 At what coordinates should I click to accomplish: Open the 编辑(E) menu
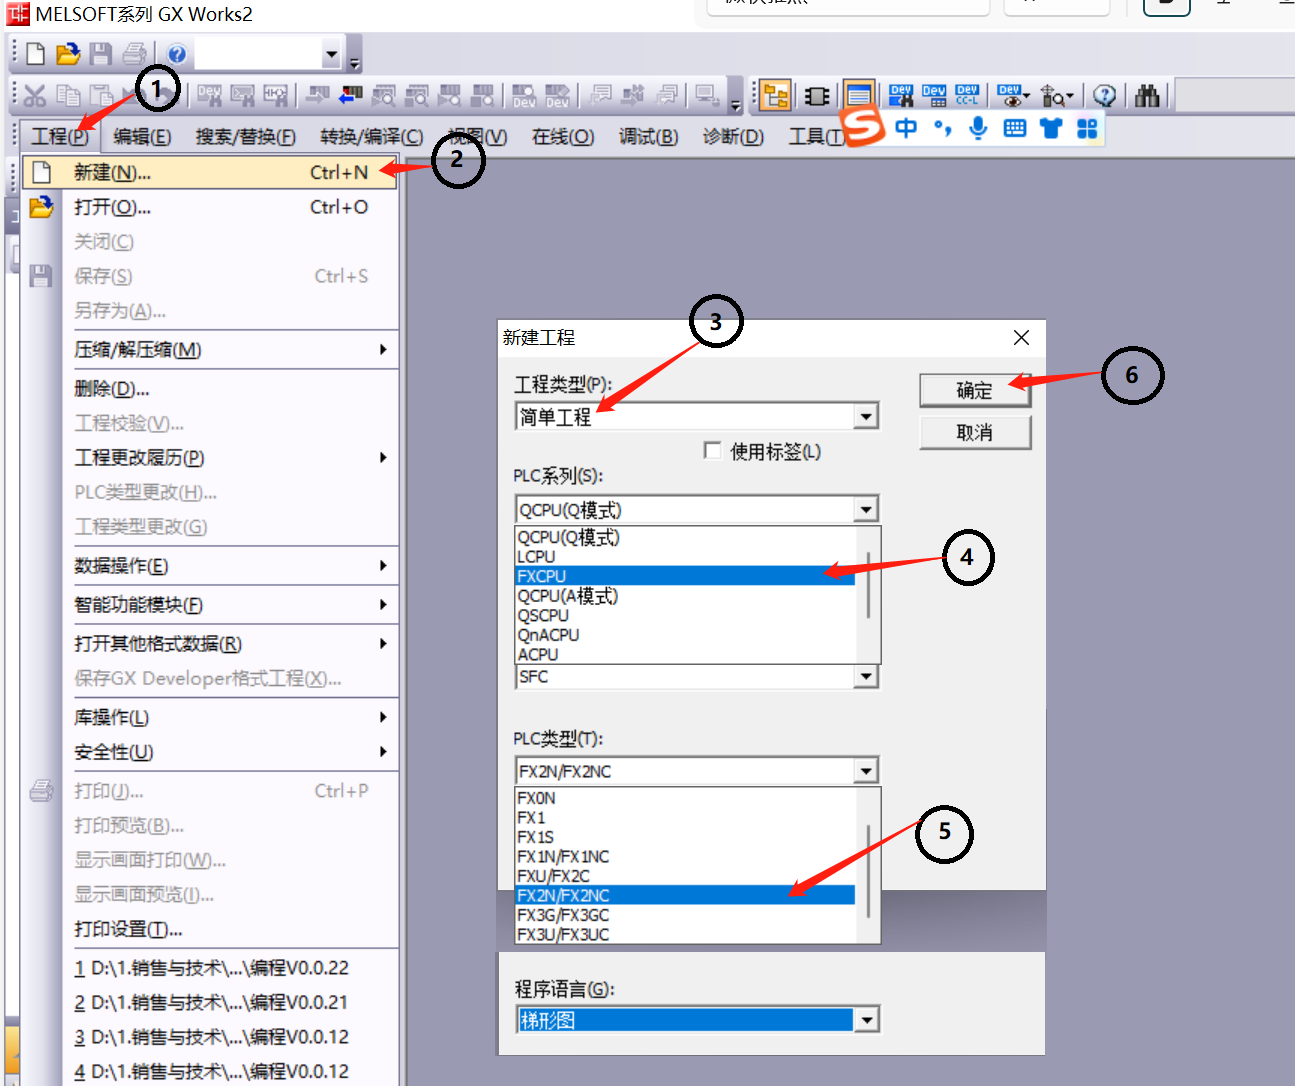point(142,136)
